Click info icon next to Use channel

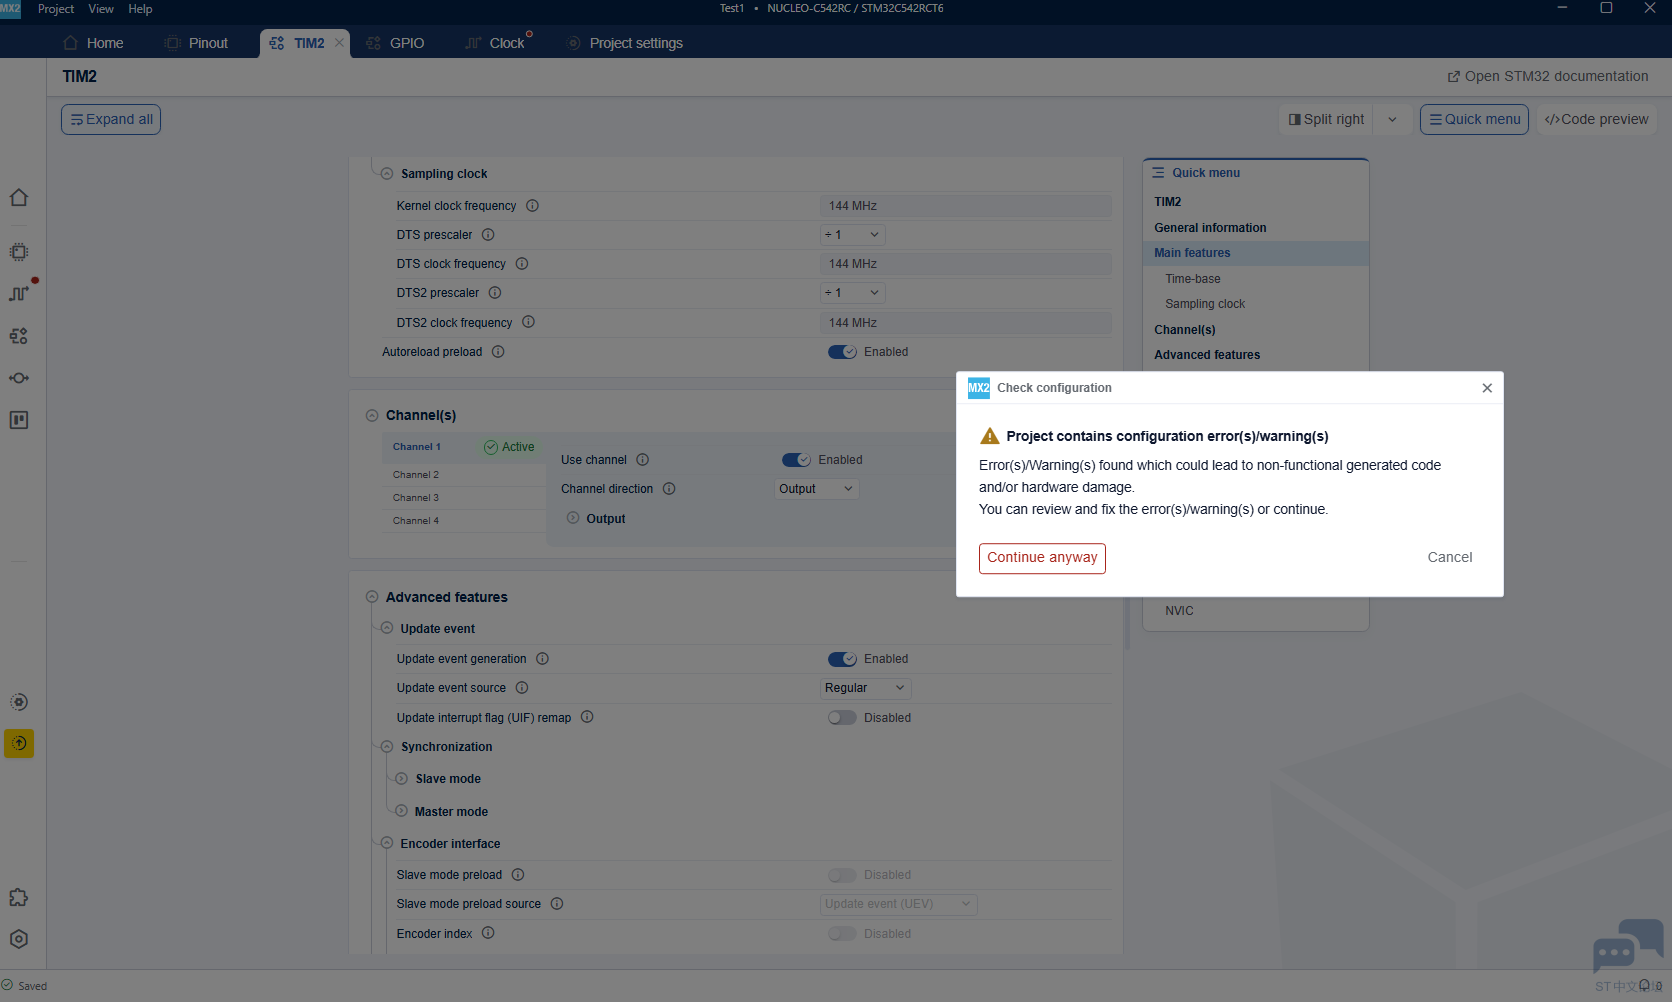point(643,460)
